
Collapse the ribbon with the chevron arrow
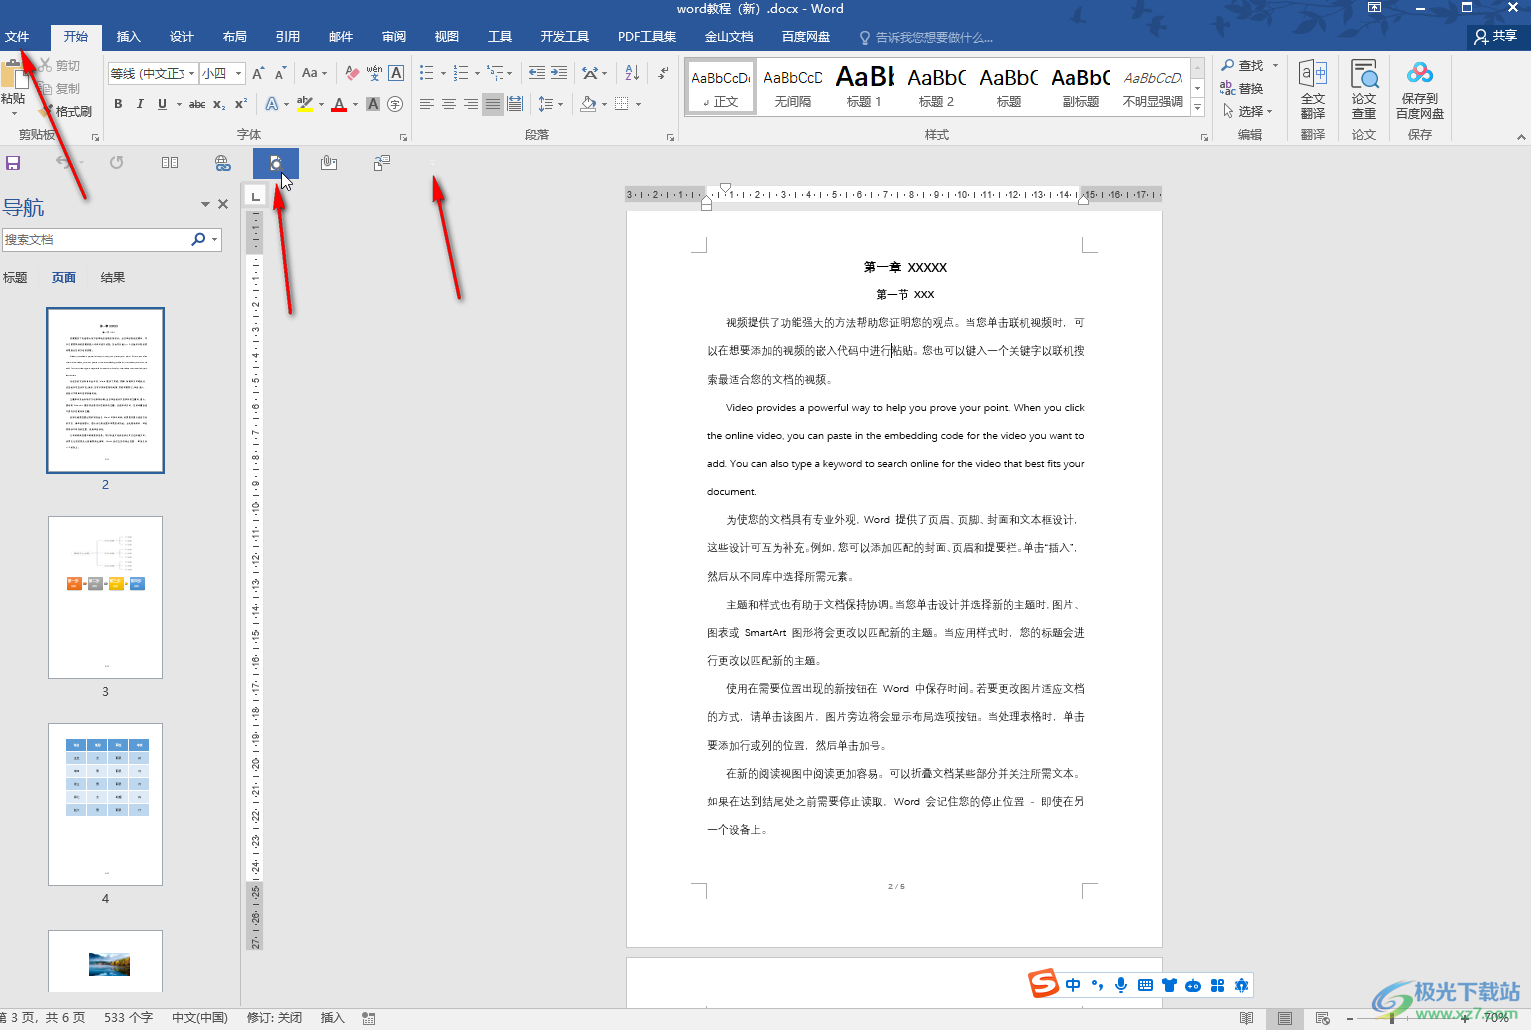click(1521, 137)
